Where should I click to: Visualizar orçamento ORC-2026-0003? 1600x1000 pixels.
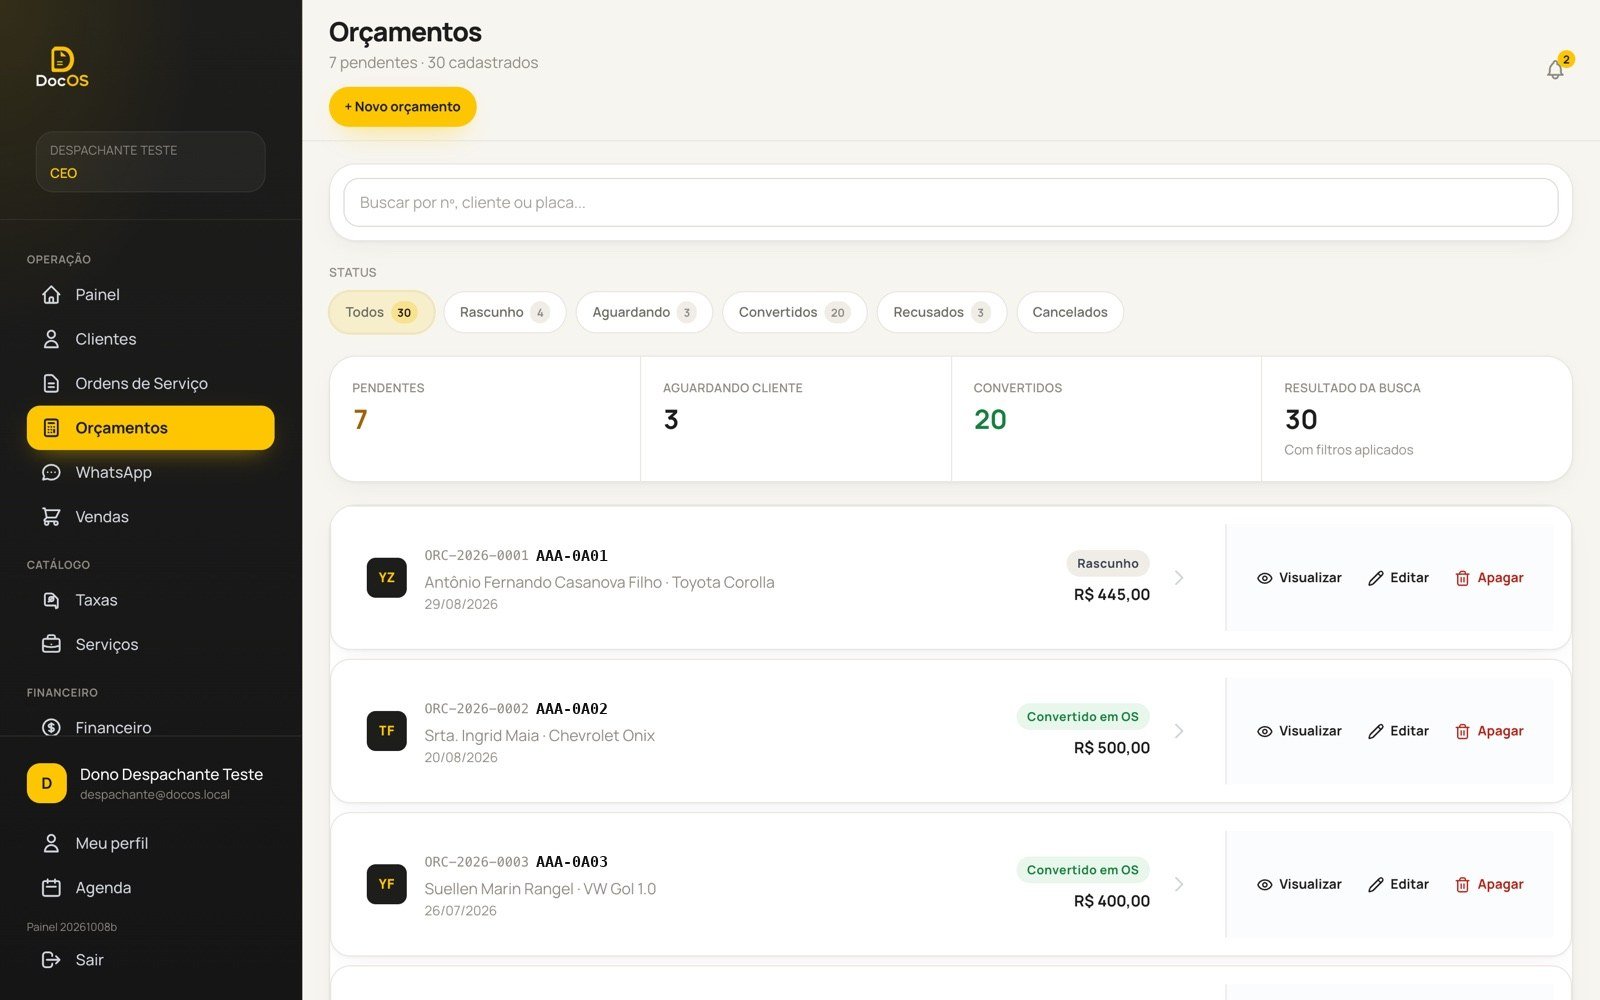click(1299, 884)
